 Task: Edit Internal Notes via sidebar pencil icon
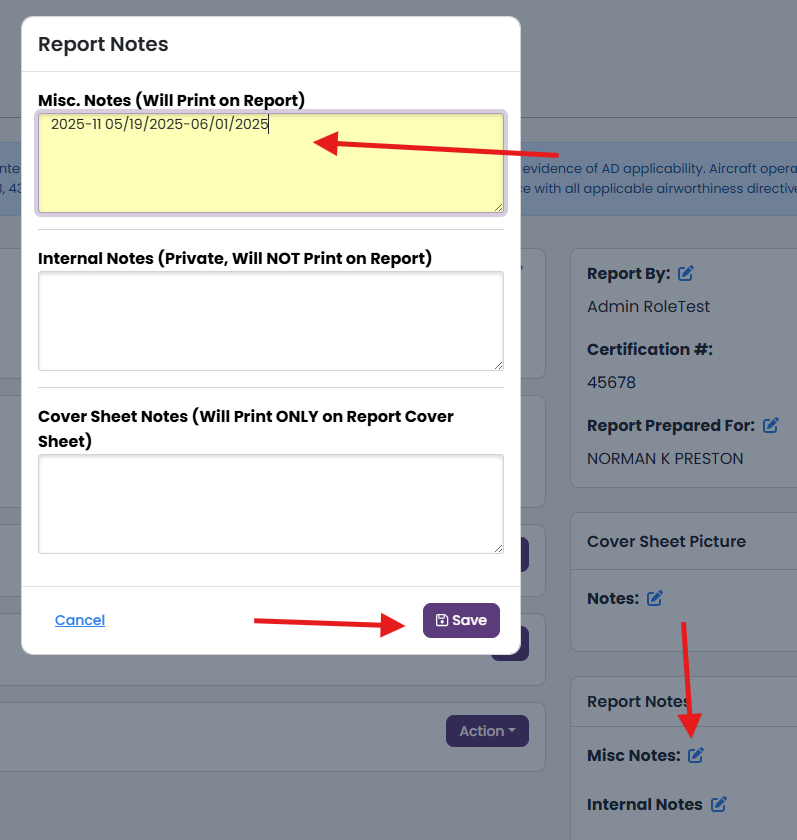click(x=718, y=804)
